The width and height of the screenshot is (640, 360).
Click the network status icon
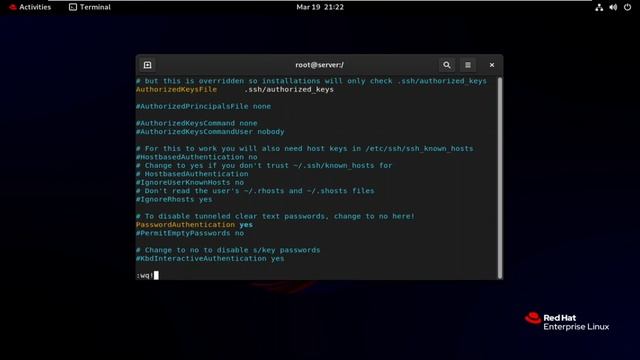tap(599, 7)
